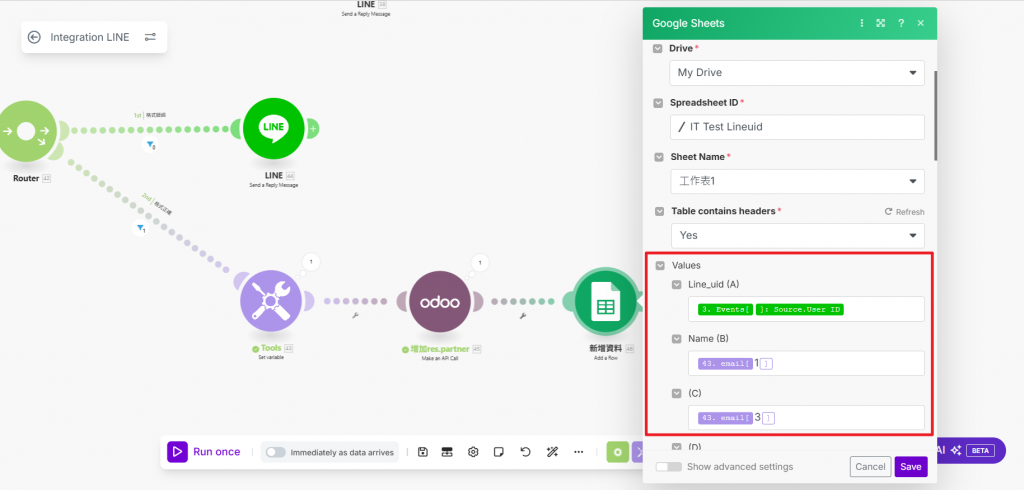Collapse the Table contains headers toggle

click(x=660, y=212)
